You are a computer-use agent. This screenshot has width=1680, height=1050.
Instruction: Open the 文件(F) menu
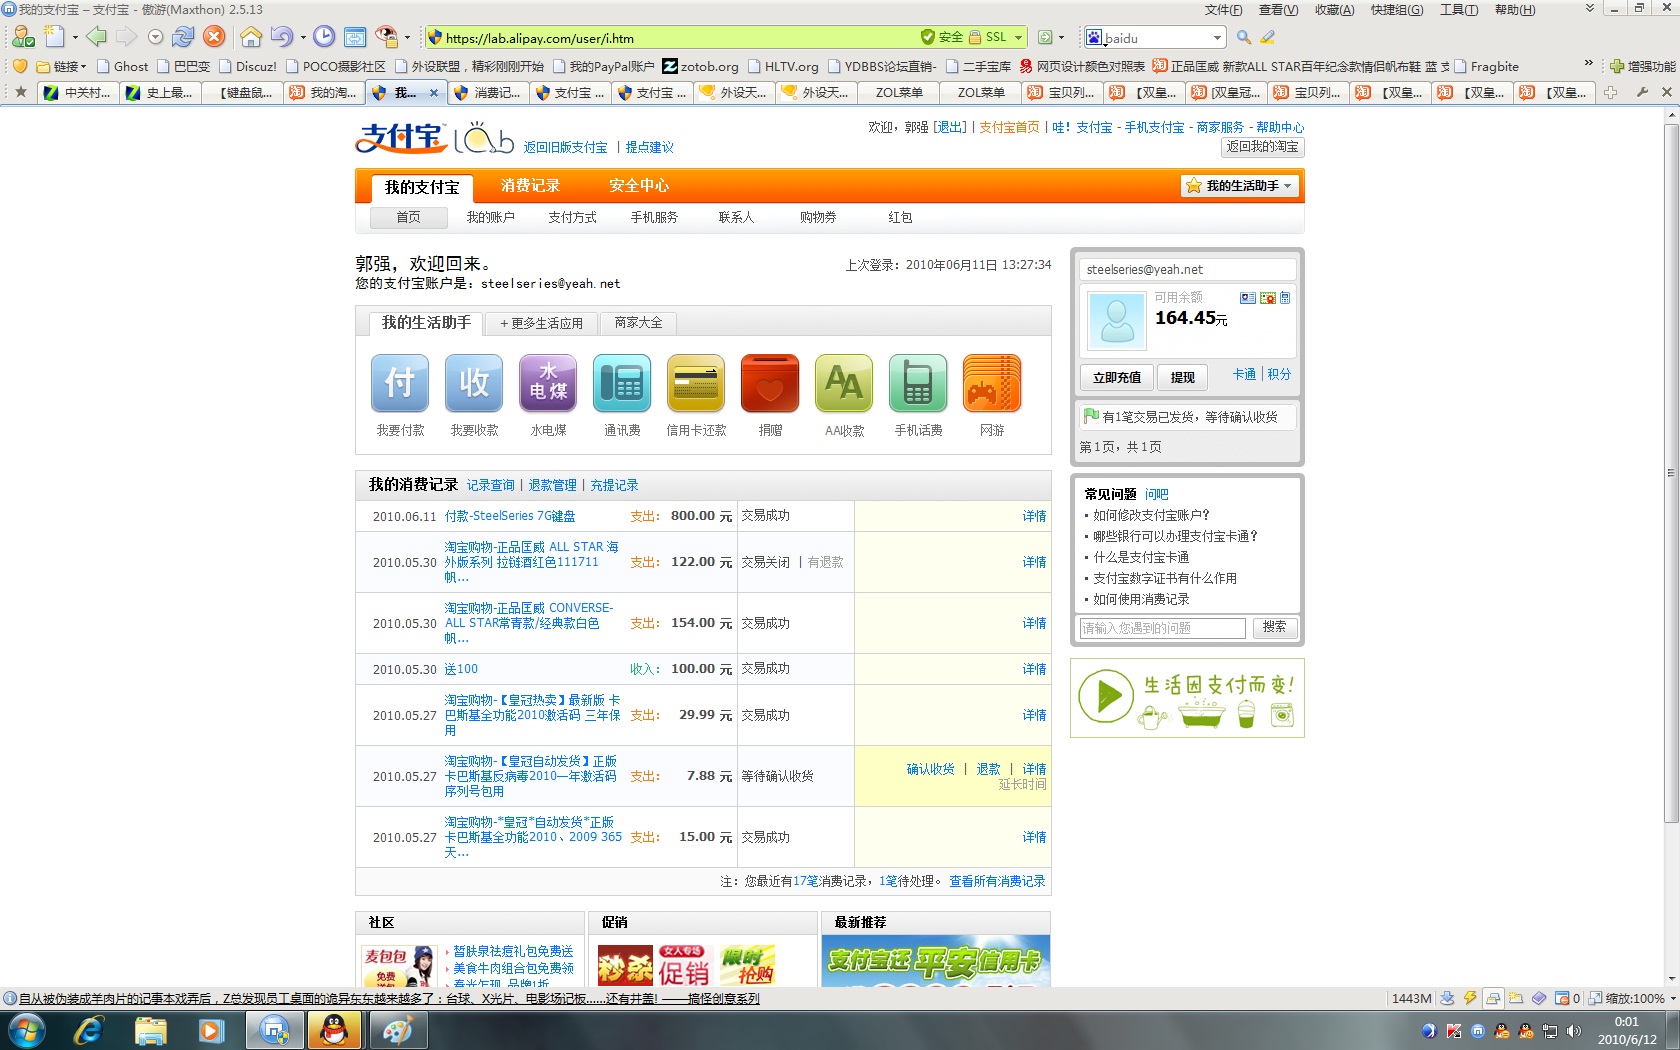coord(1223,10)
